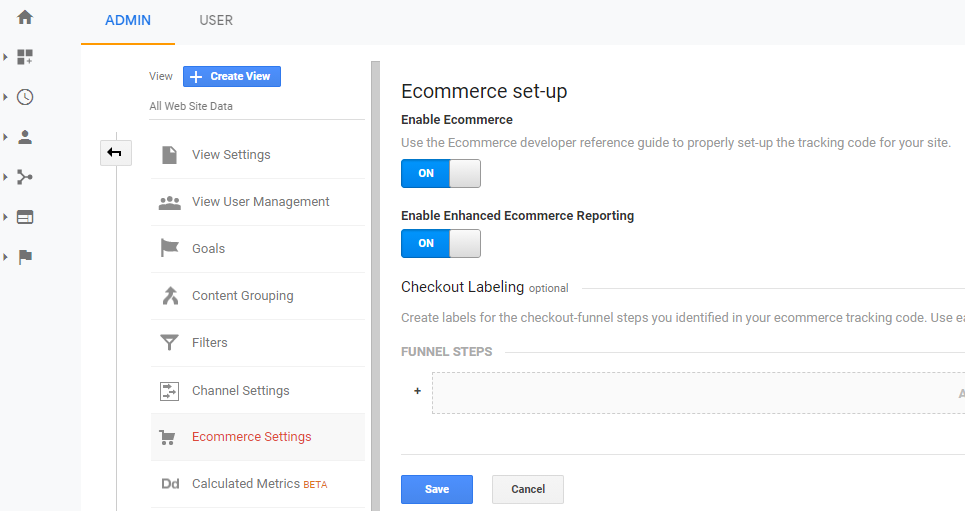Image resolution: width=965 pixels, height=511 pixels.
Task: Toggle the Enable Ecommerce switch
Action: 440,173
